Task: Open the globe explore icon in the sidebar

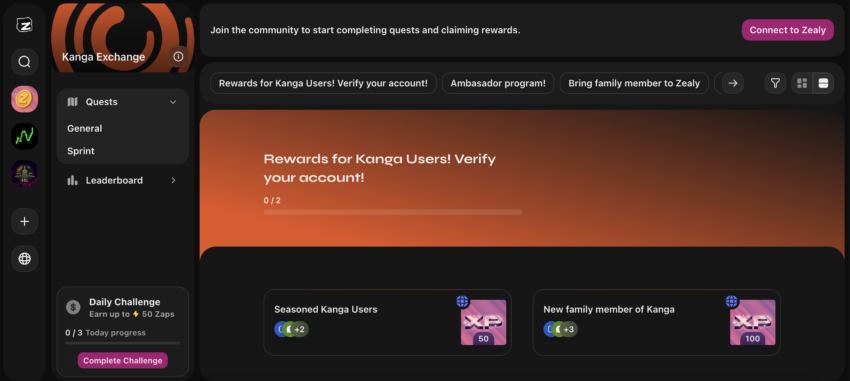Action: point(24,259)
